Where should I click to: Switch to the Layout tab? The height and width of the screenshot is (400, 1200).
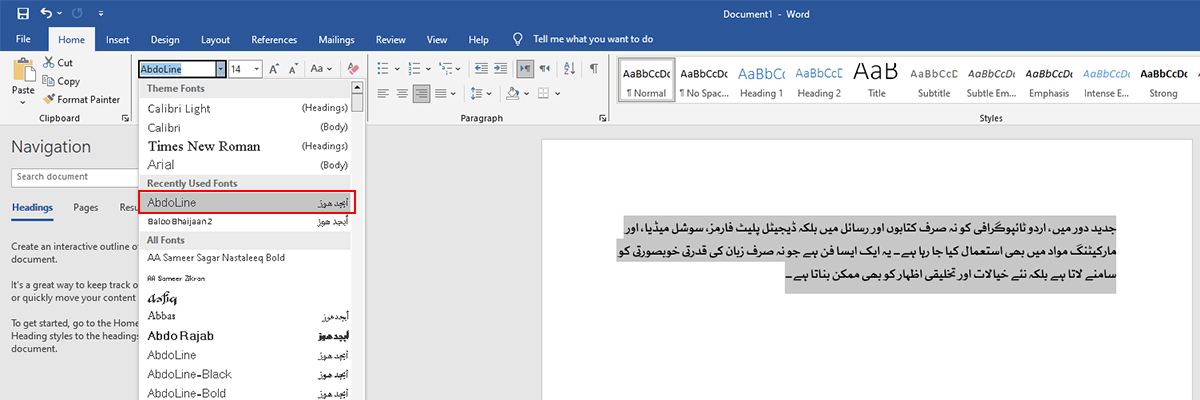(215, 39)
